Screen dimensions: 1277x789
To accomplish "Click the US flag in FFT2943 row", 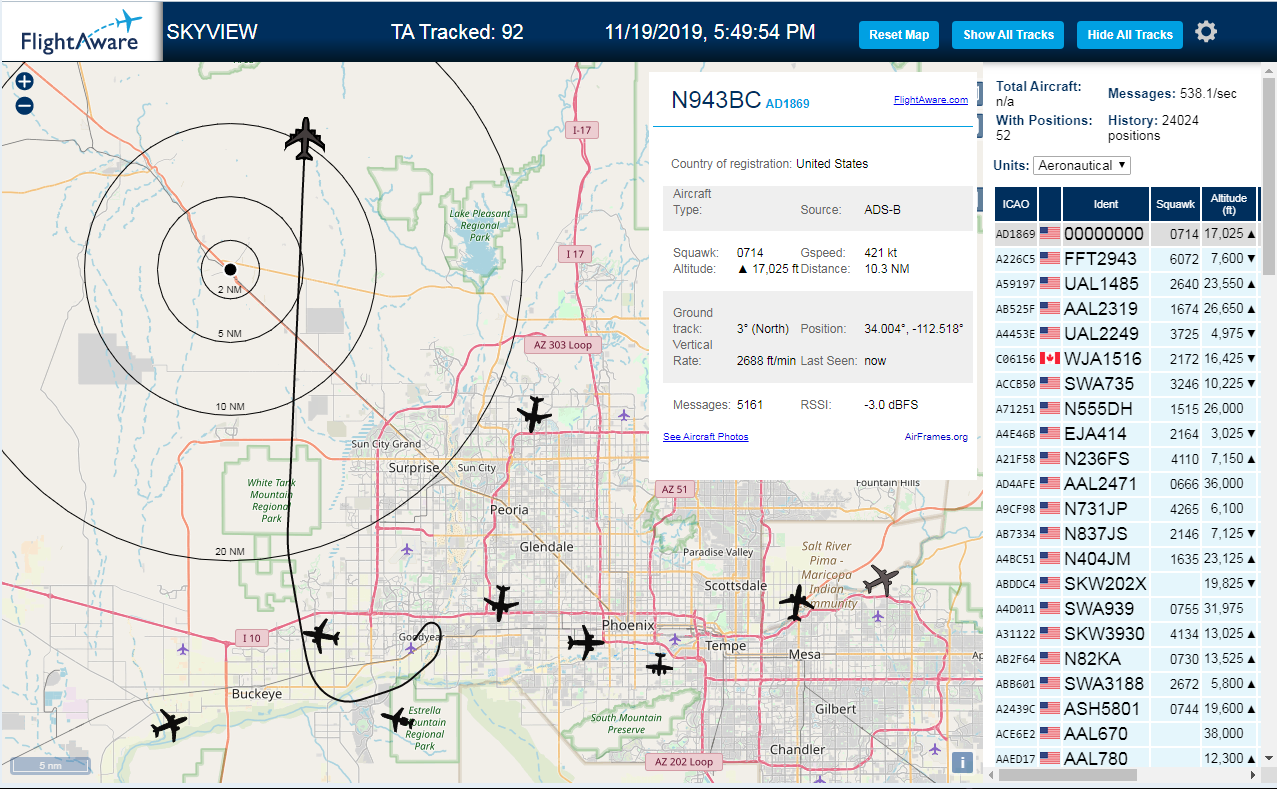I will [x=1050, y=258].
